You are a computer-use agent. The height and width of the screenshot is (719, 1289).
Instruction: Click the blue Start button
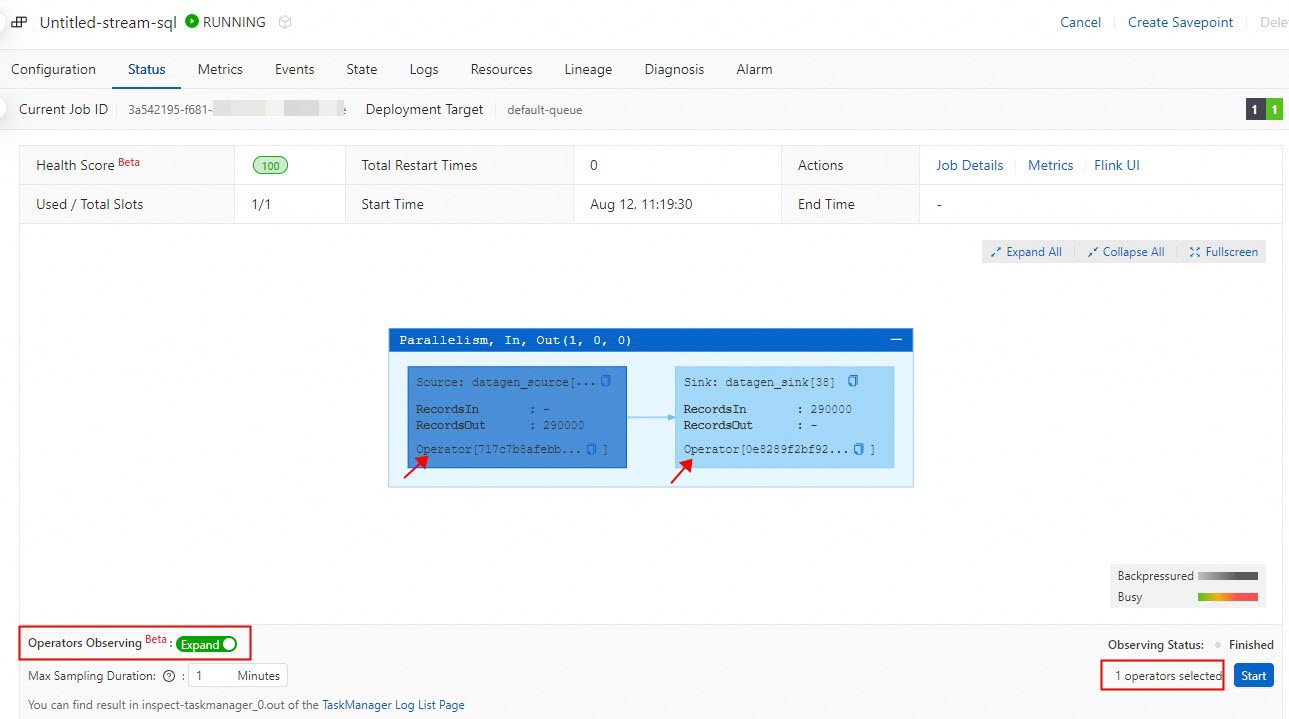[1253, 676]
